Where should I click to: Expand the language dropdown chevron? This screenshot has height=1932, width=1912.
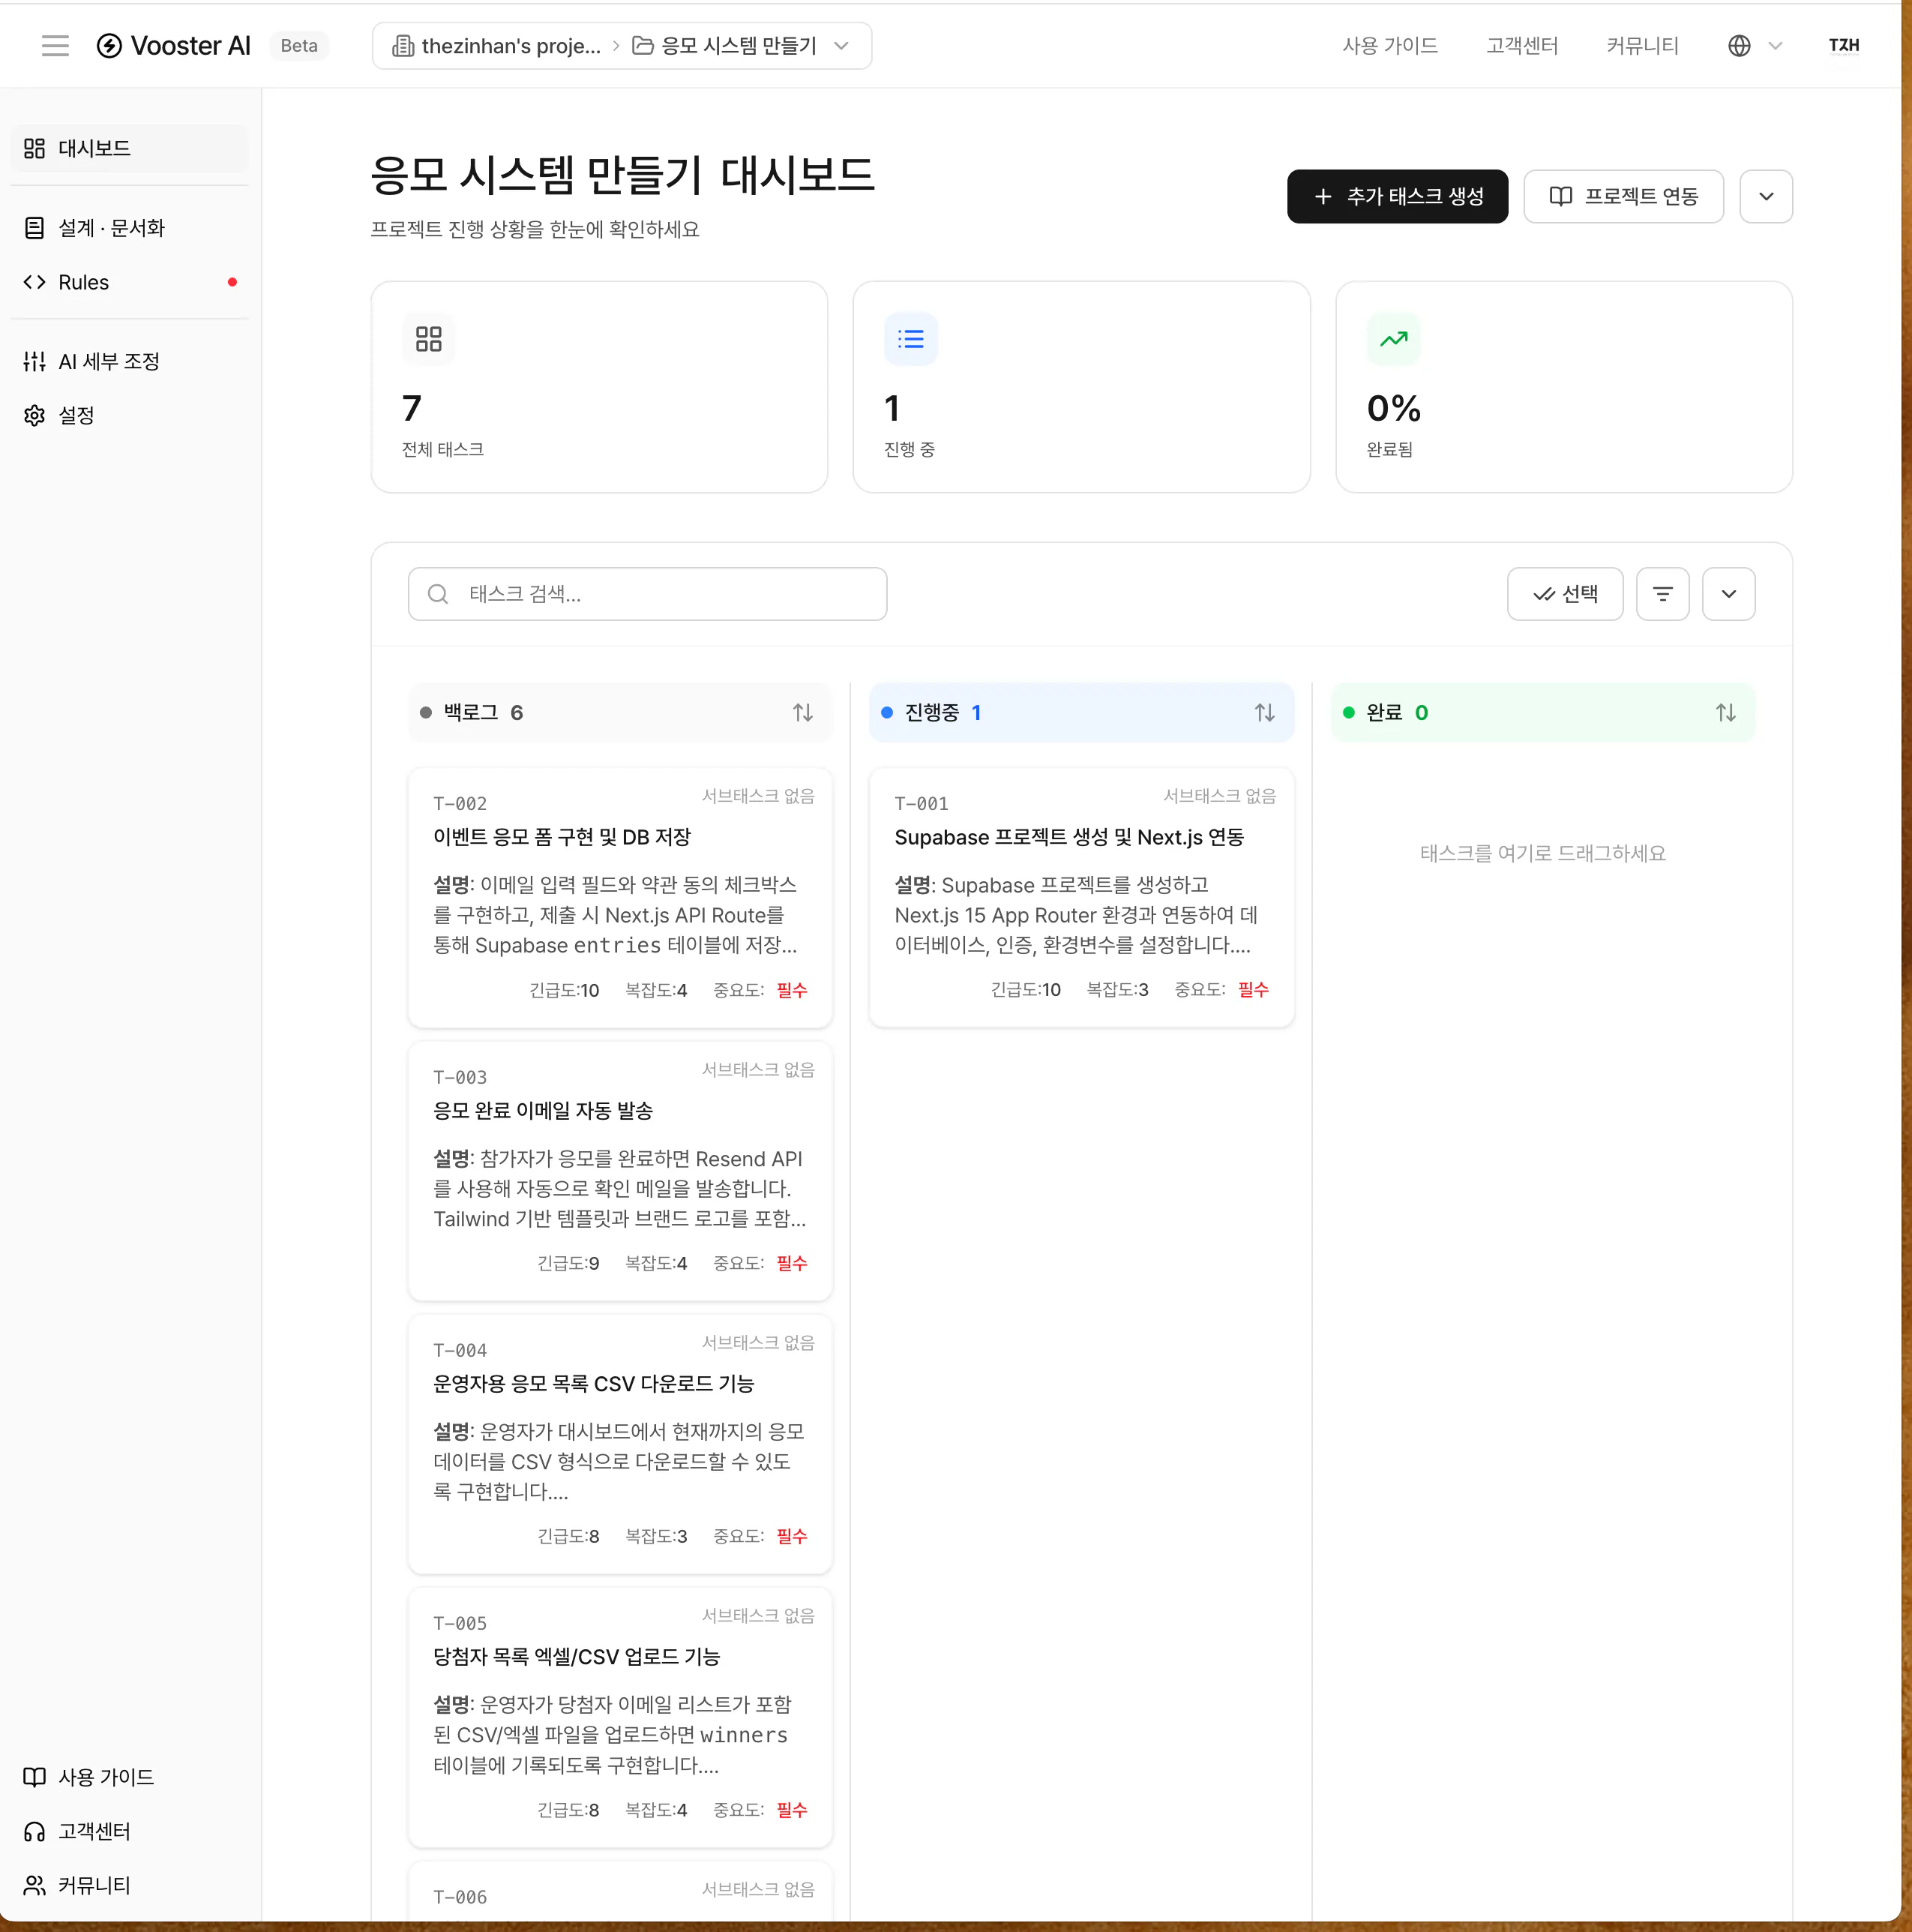coord(1775,45)
